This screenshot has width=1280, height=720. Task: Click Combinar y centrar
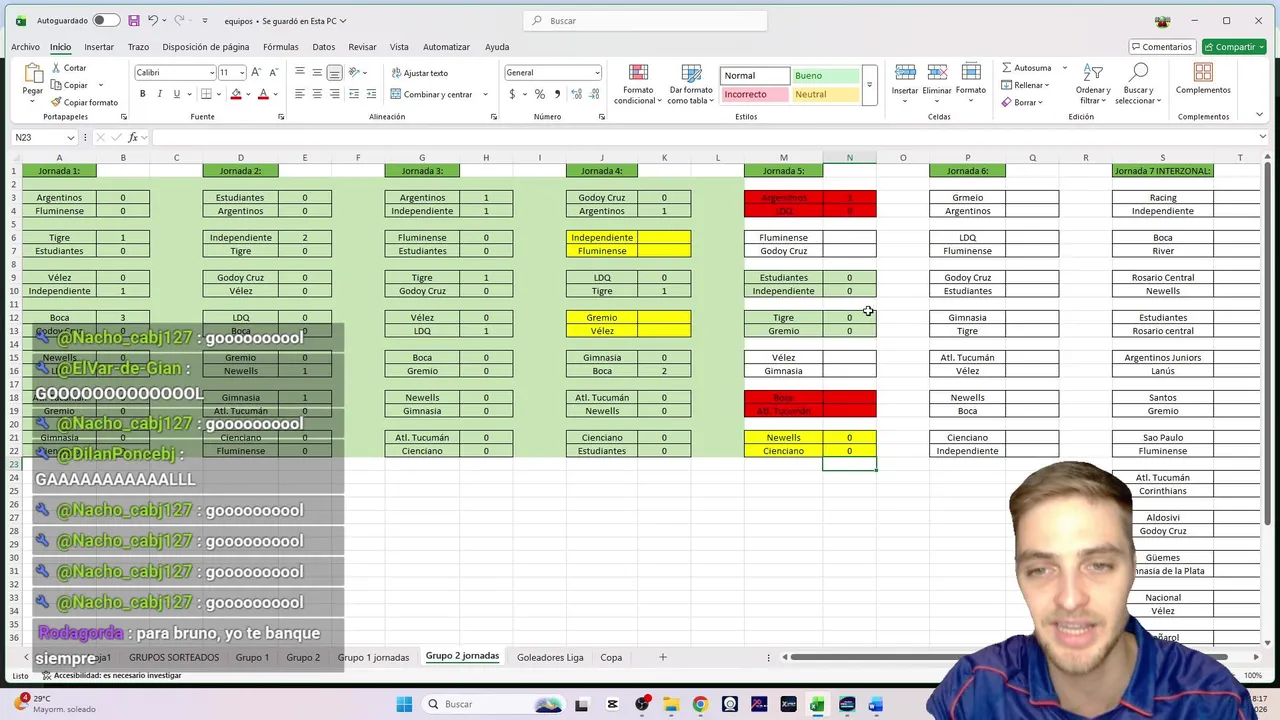[x=431, y=94]
